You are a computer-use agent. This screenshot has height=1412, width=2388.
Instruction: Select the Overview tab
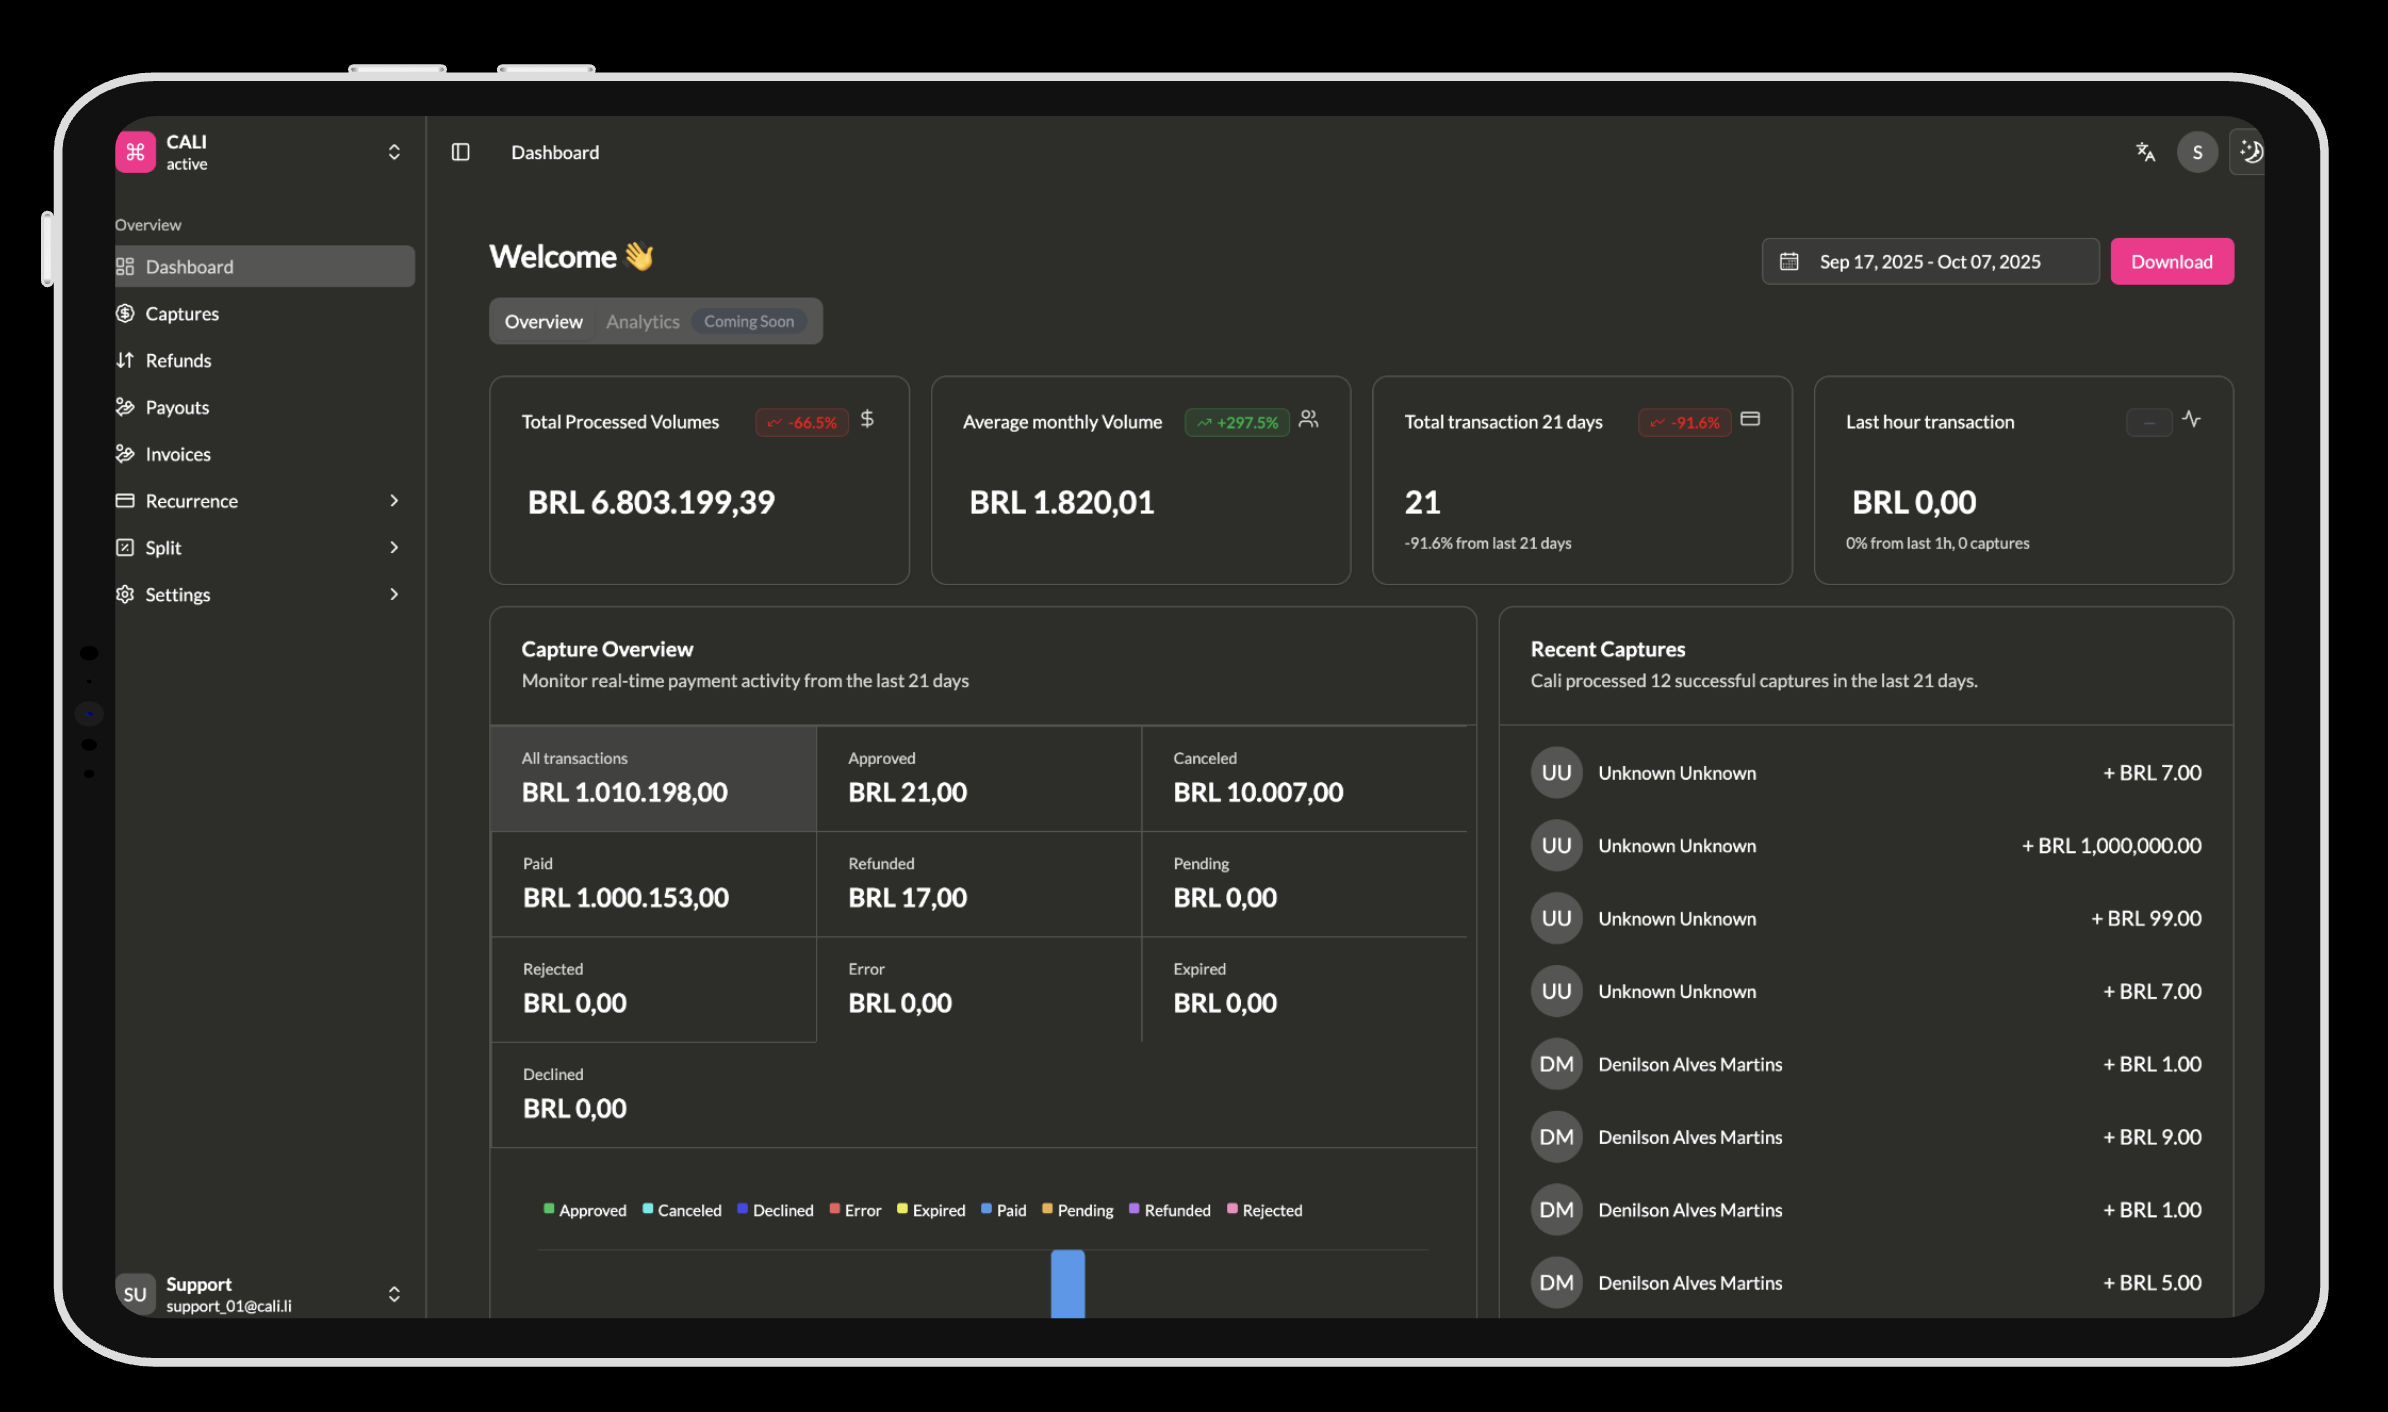click(543, 322)
